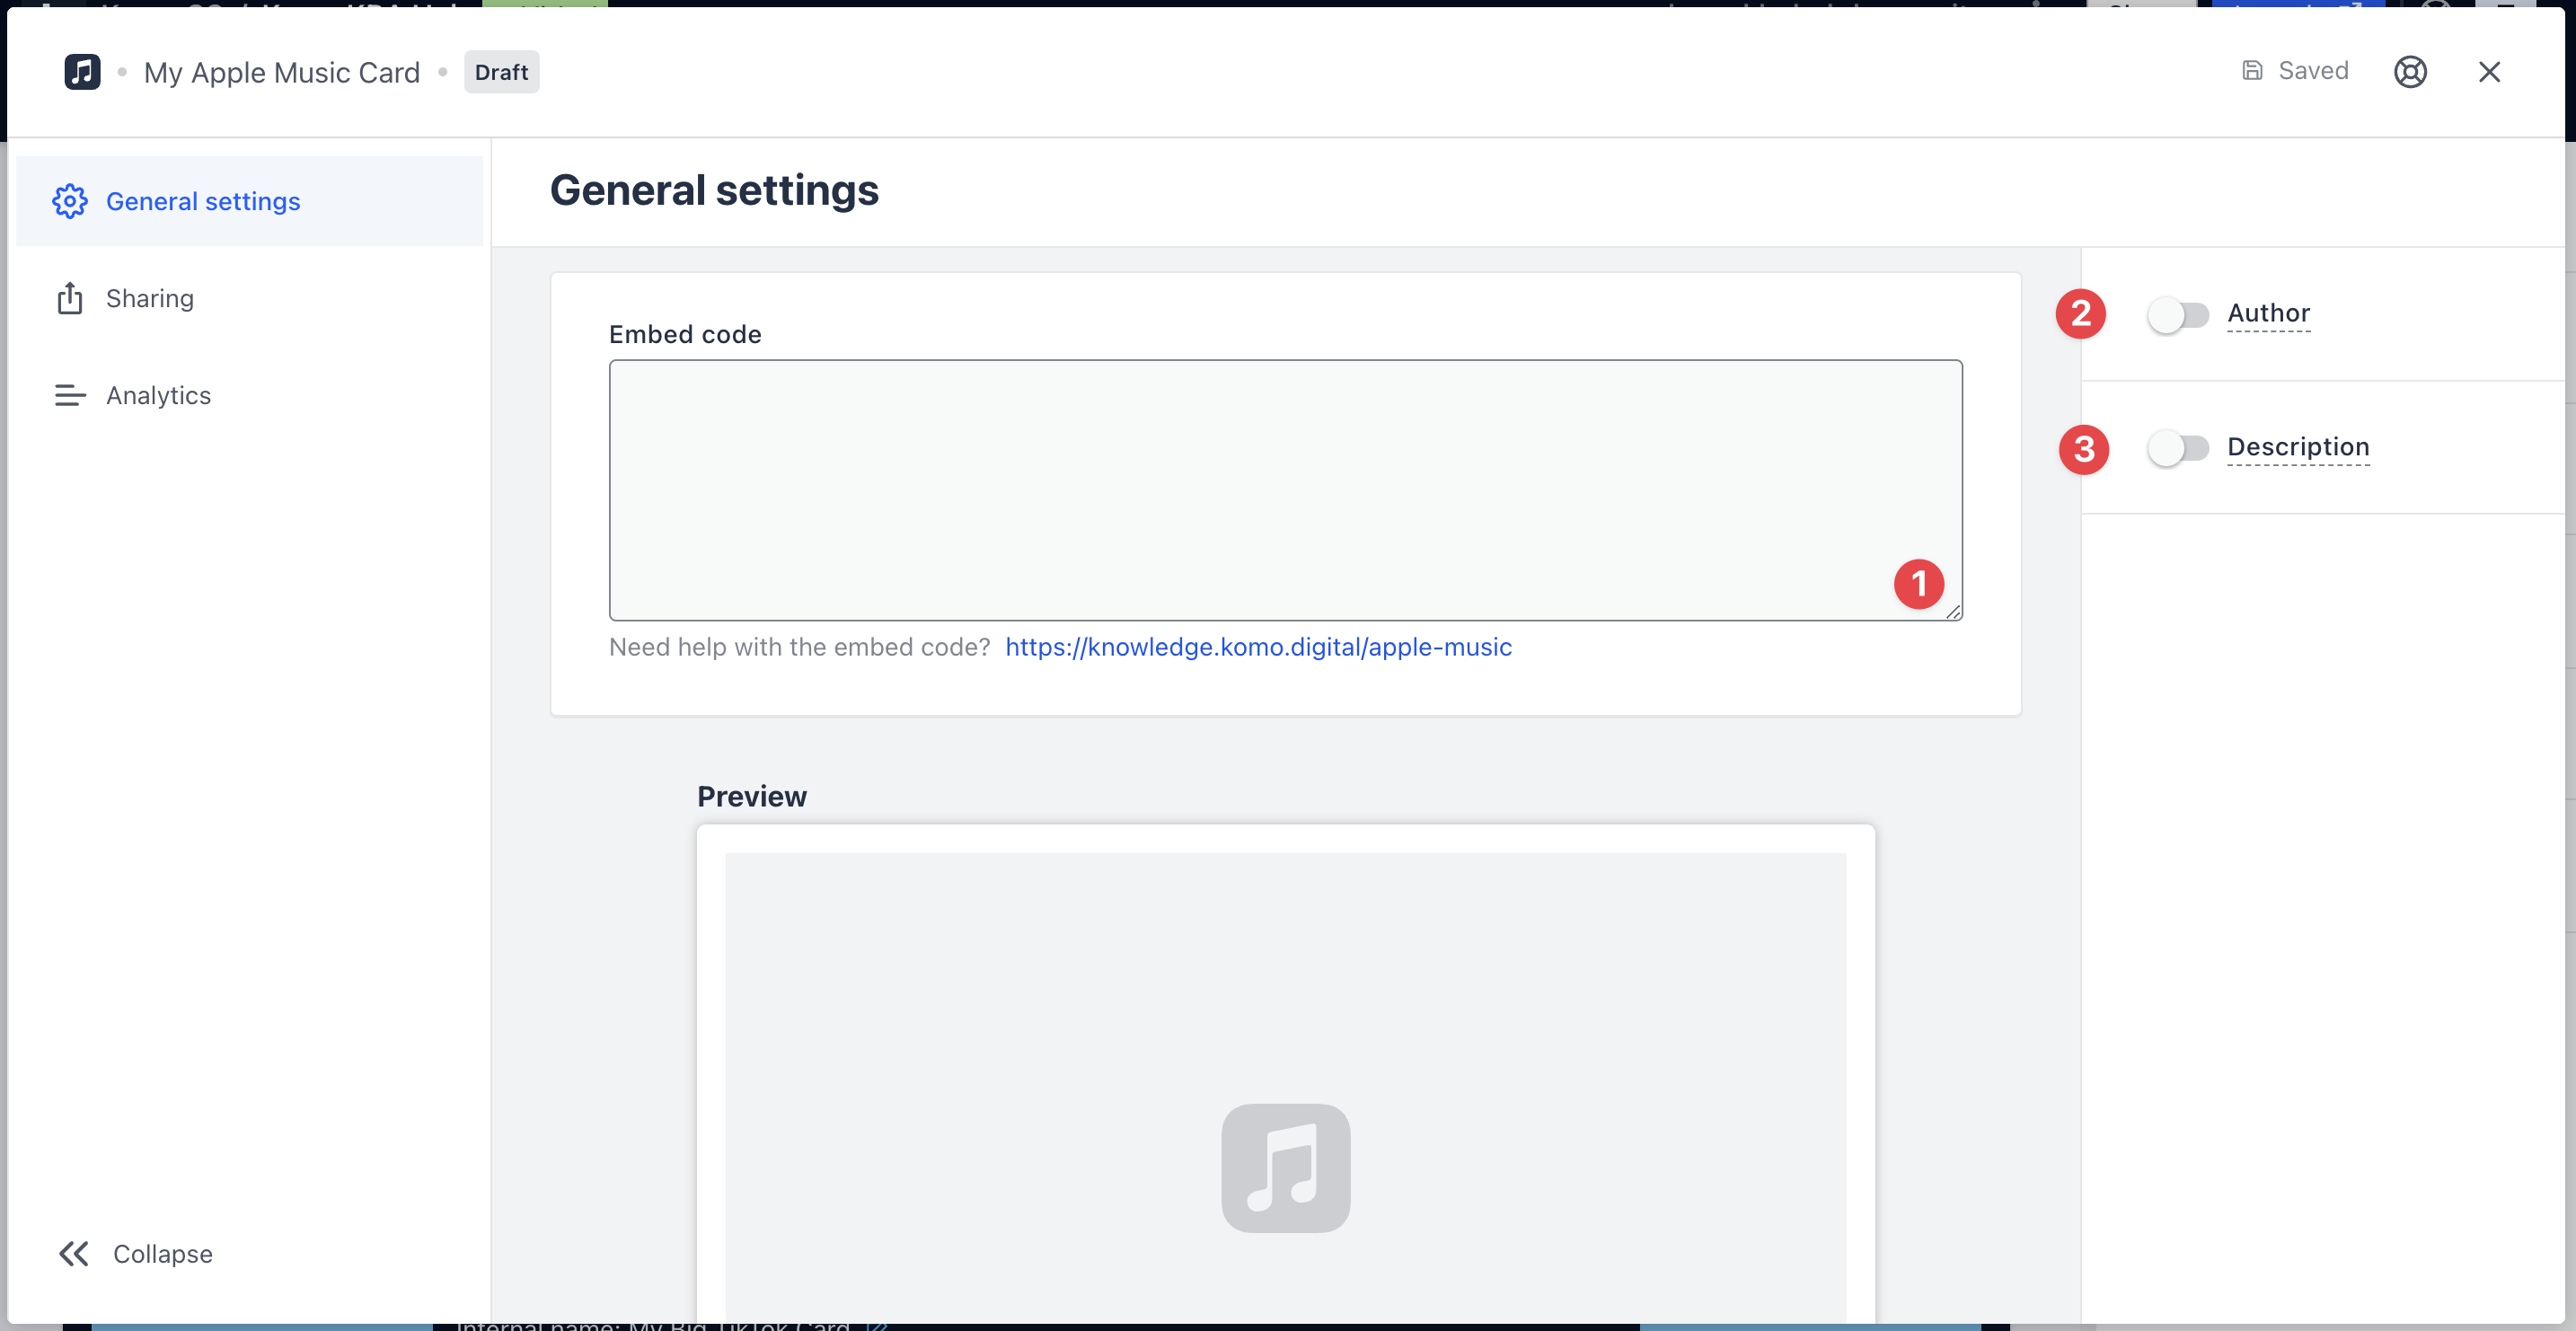The height and width of the screenshot is (1331, 2576).
Task: Click the share icon in sidebar
Action: click(x=69, y=298)
